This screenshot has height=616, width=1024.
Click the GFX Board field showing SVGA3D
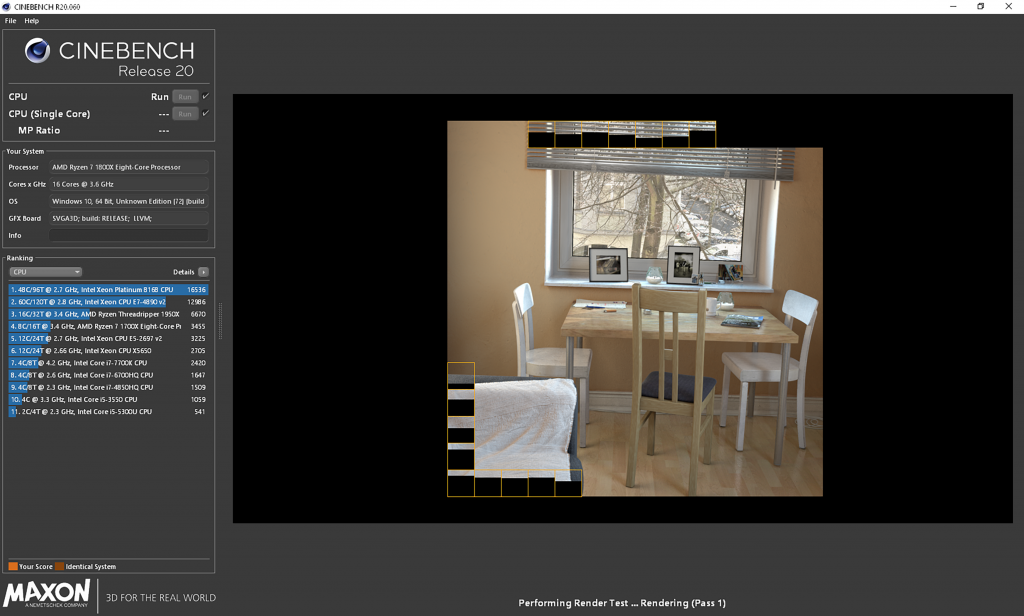click(129, 218)
